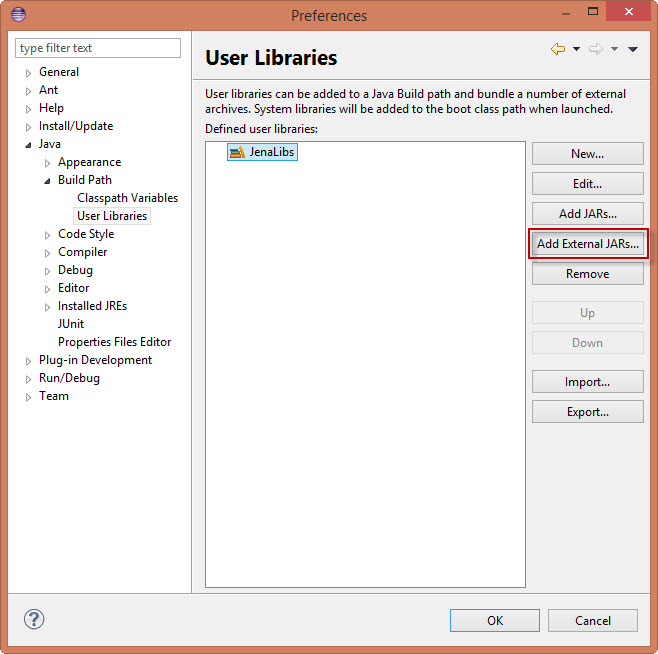Open the preferences view menu triangle
Viewport: 658px width, 654px height.
point(633,49)
